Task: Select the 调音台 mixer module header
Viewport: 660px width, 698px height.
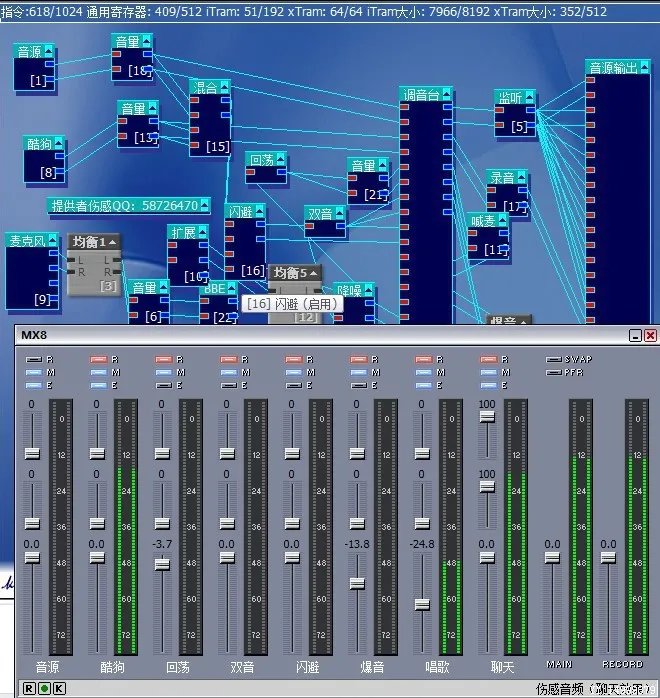Action: 420,94
